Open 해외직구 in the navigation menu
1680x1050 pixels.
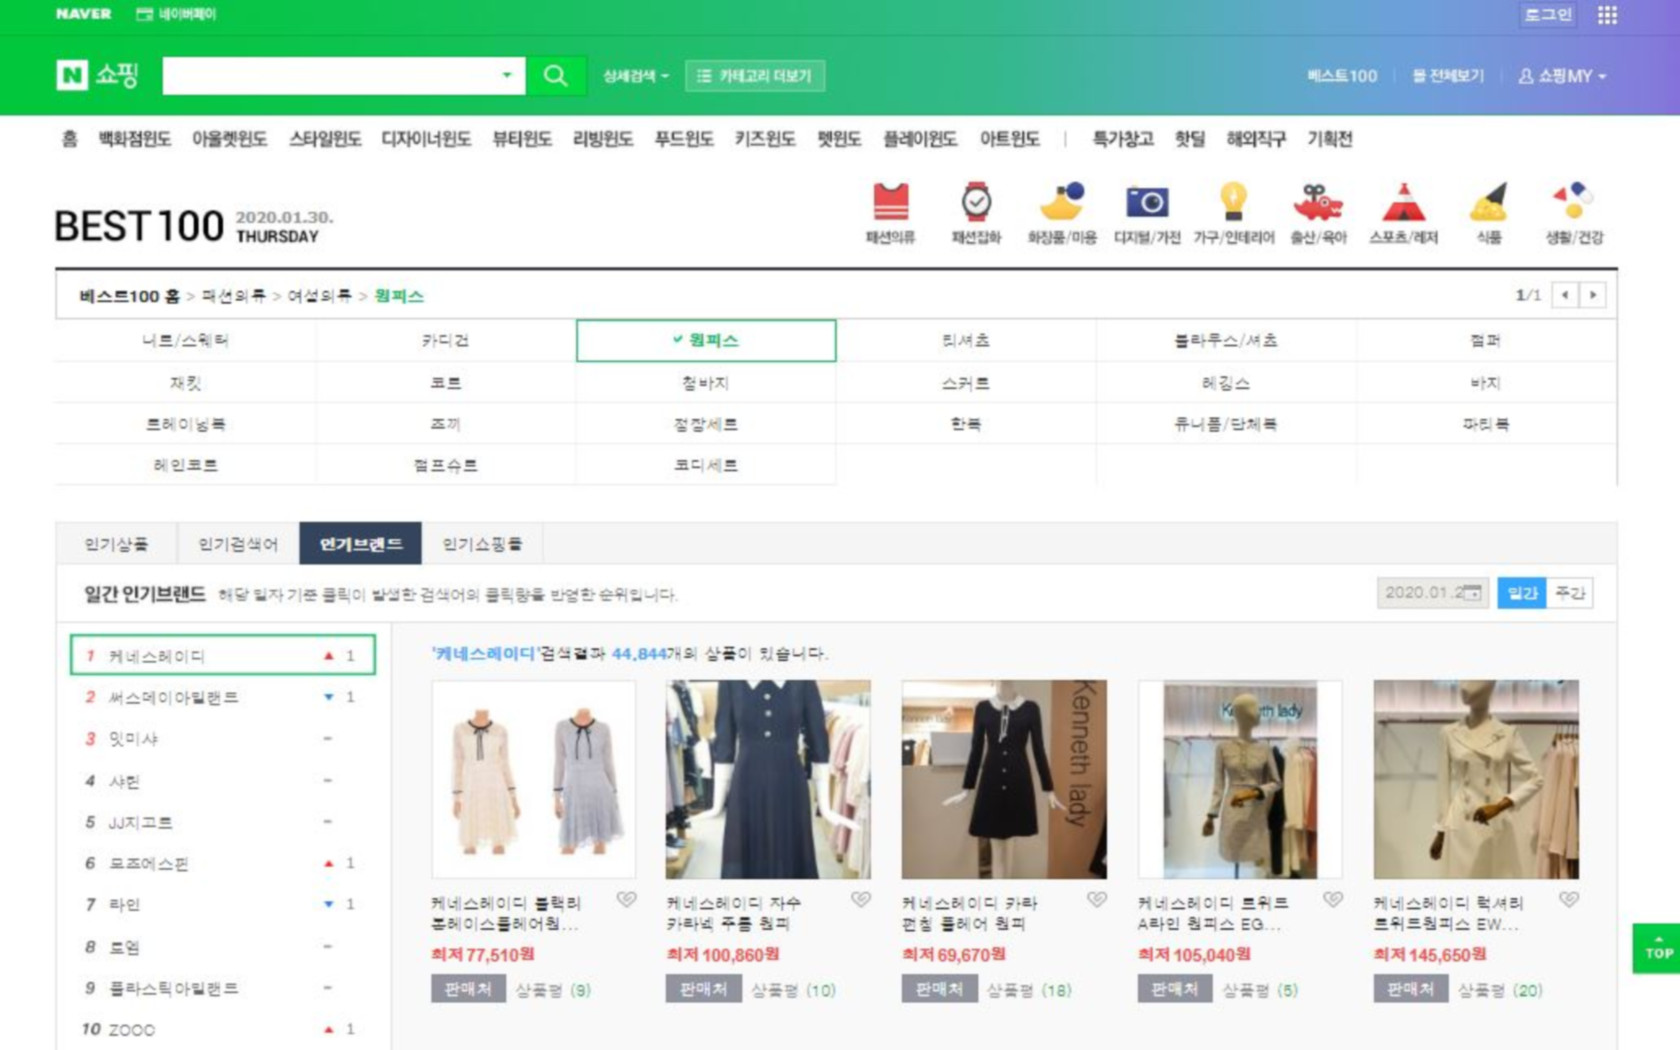click(1256, 139)
